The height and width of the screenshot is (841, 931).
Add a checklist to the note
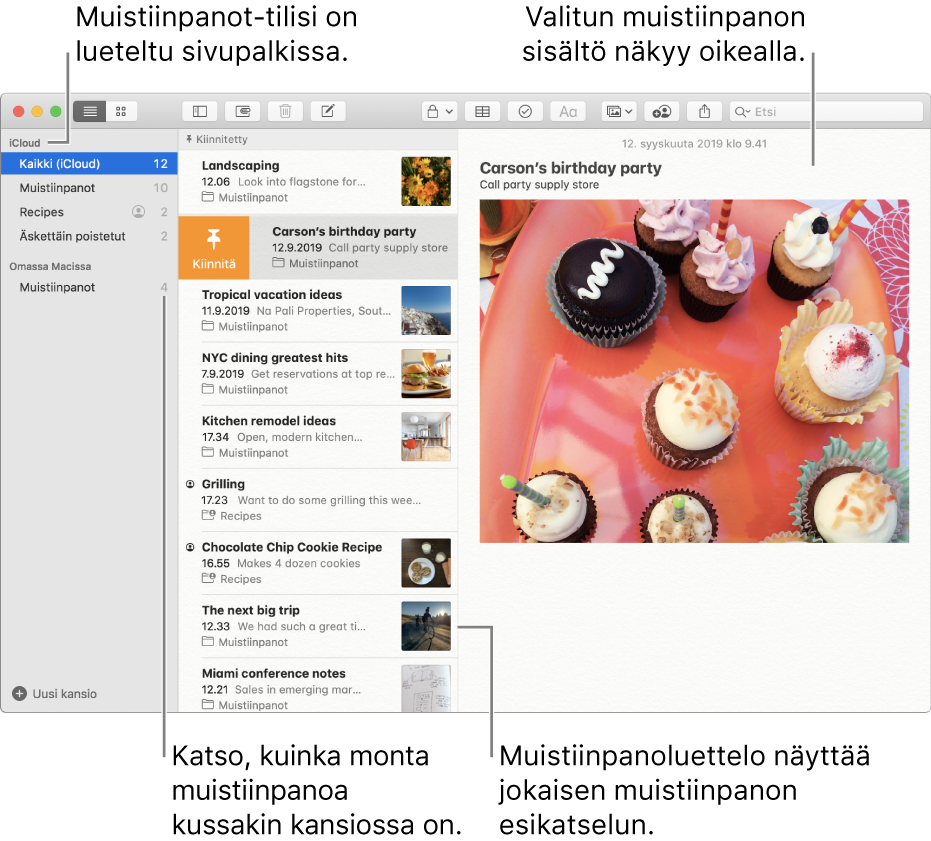tap(525, 111)
